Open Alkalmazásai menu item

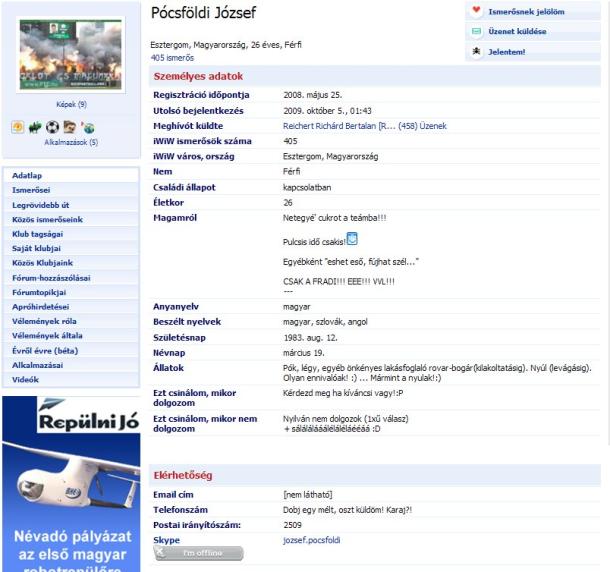[x=71, y=365]
